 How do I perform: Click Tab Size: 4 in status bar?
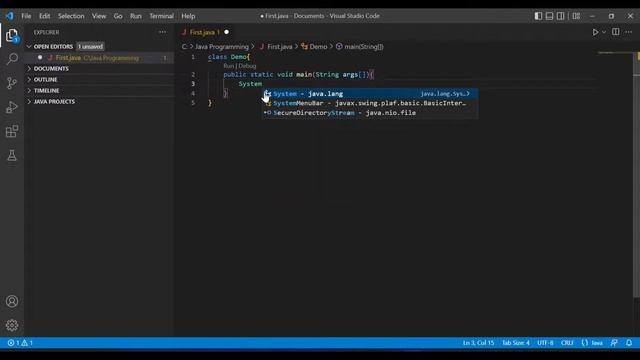[x=516, y=343]
